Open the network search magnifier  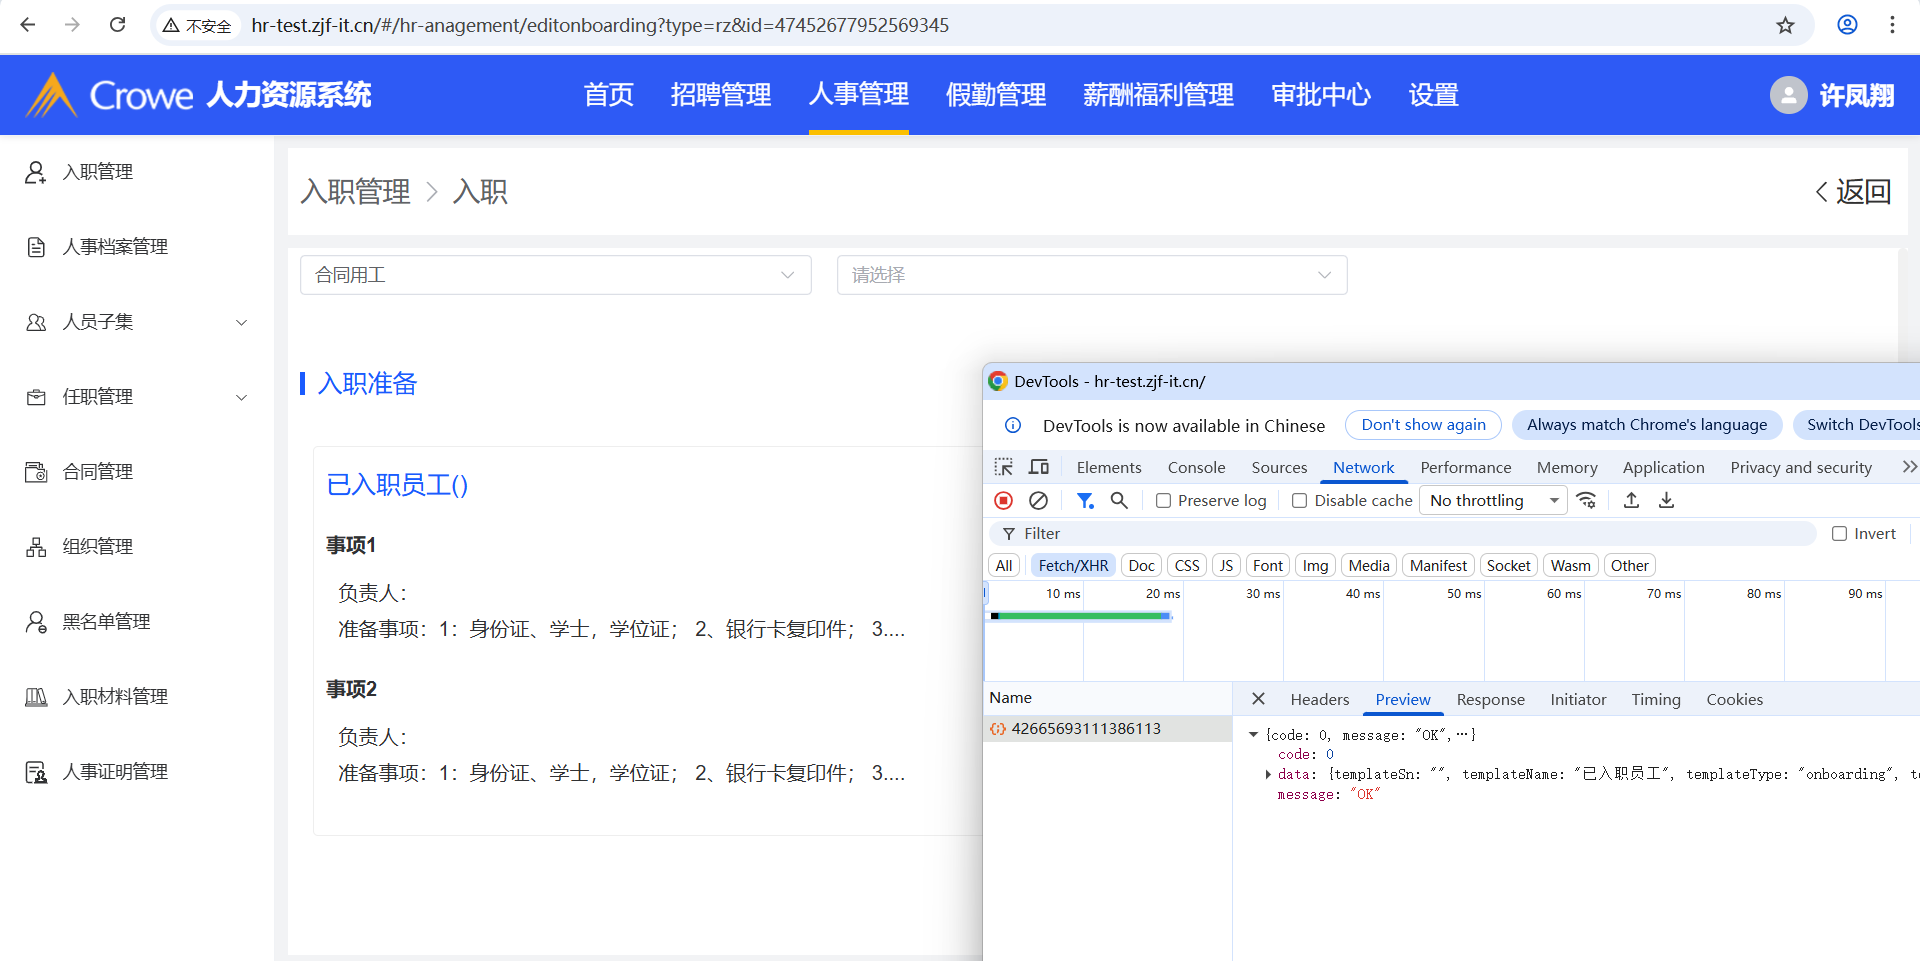coord(1119,500)
